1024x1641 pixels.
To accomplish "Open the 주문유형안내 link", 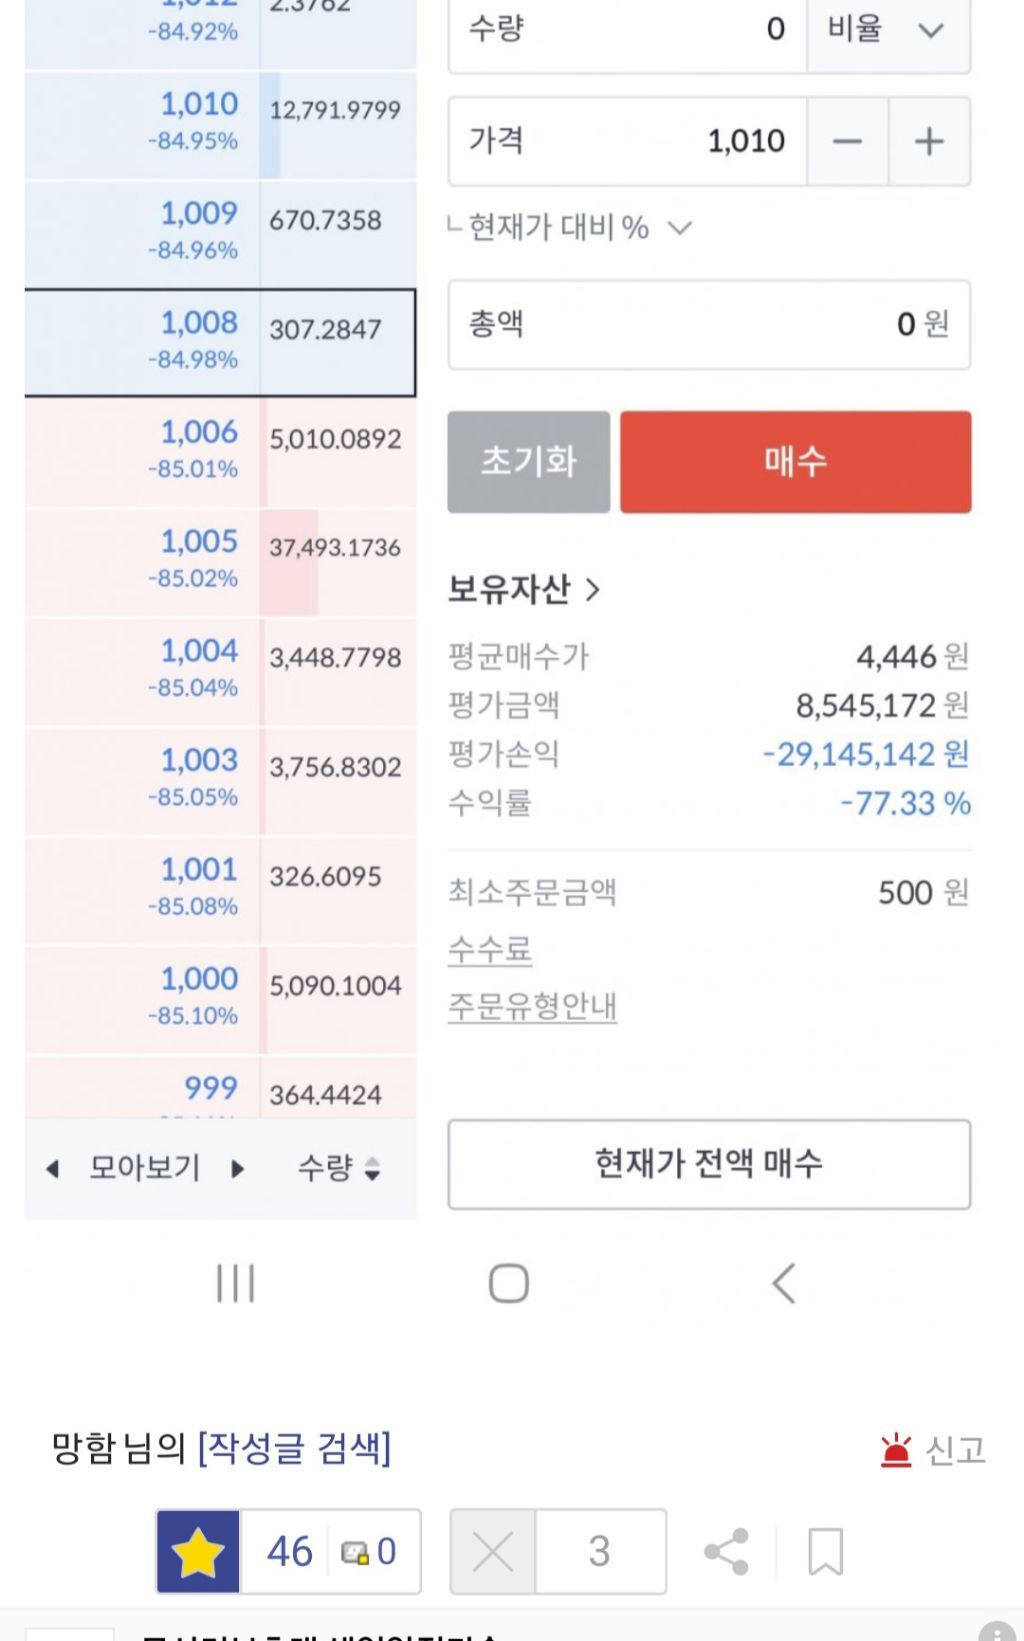I will [532, 1005].
